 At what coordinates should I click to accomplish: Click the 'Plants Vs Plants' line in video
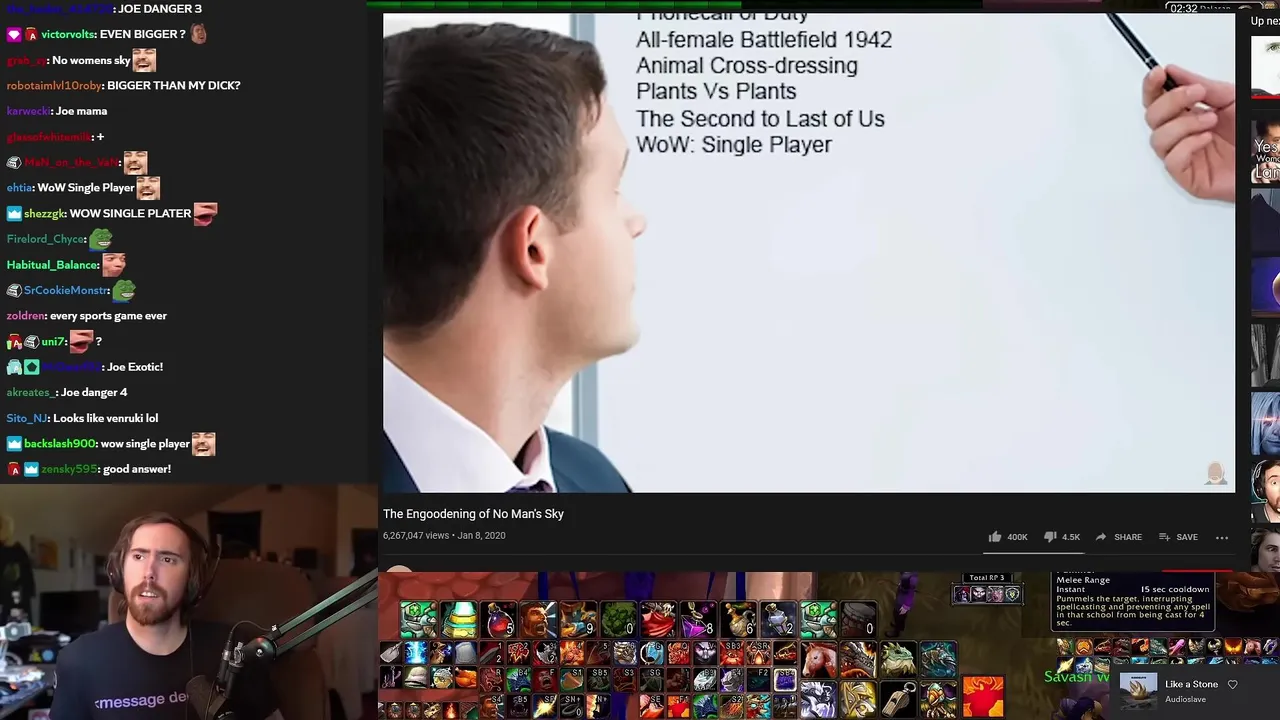point(716,92)
